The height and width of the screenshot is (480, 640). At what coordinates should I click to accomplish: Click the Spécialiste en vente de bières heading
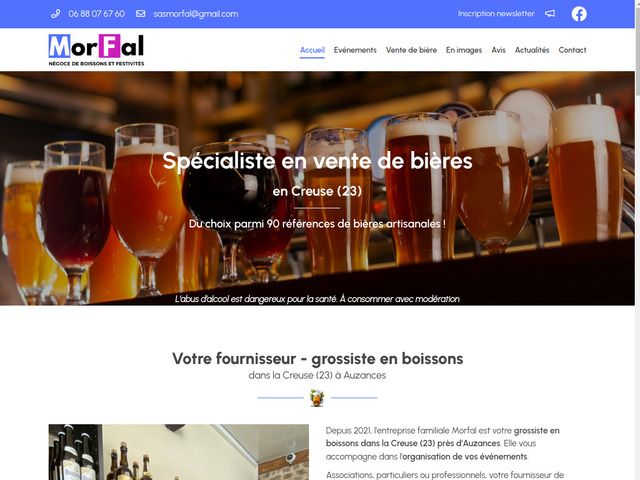tap(317, 160)
